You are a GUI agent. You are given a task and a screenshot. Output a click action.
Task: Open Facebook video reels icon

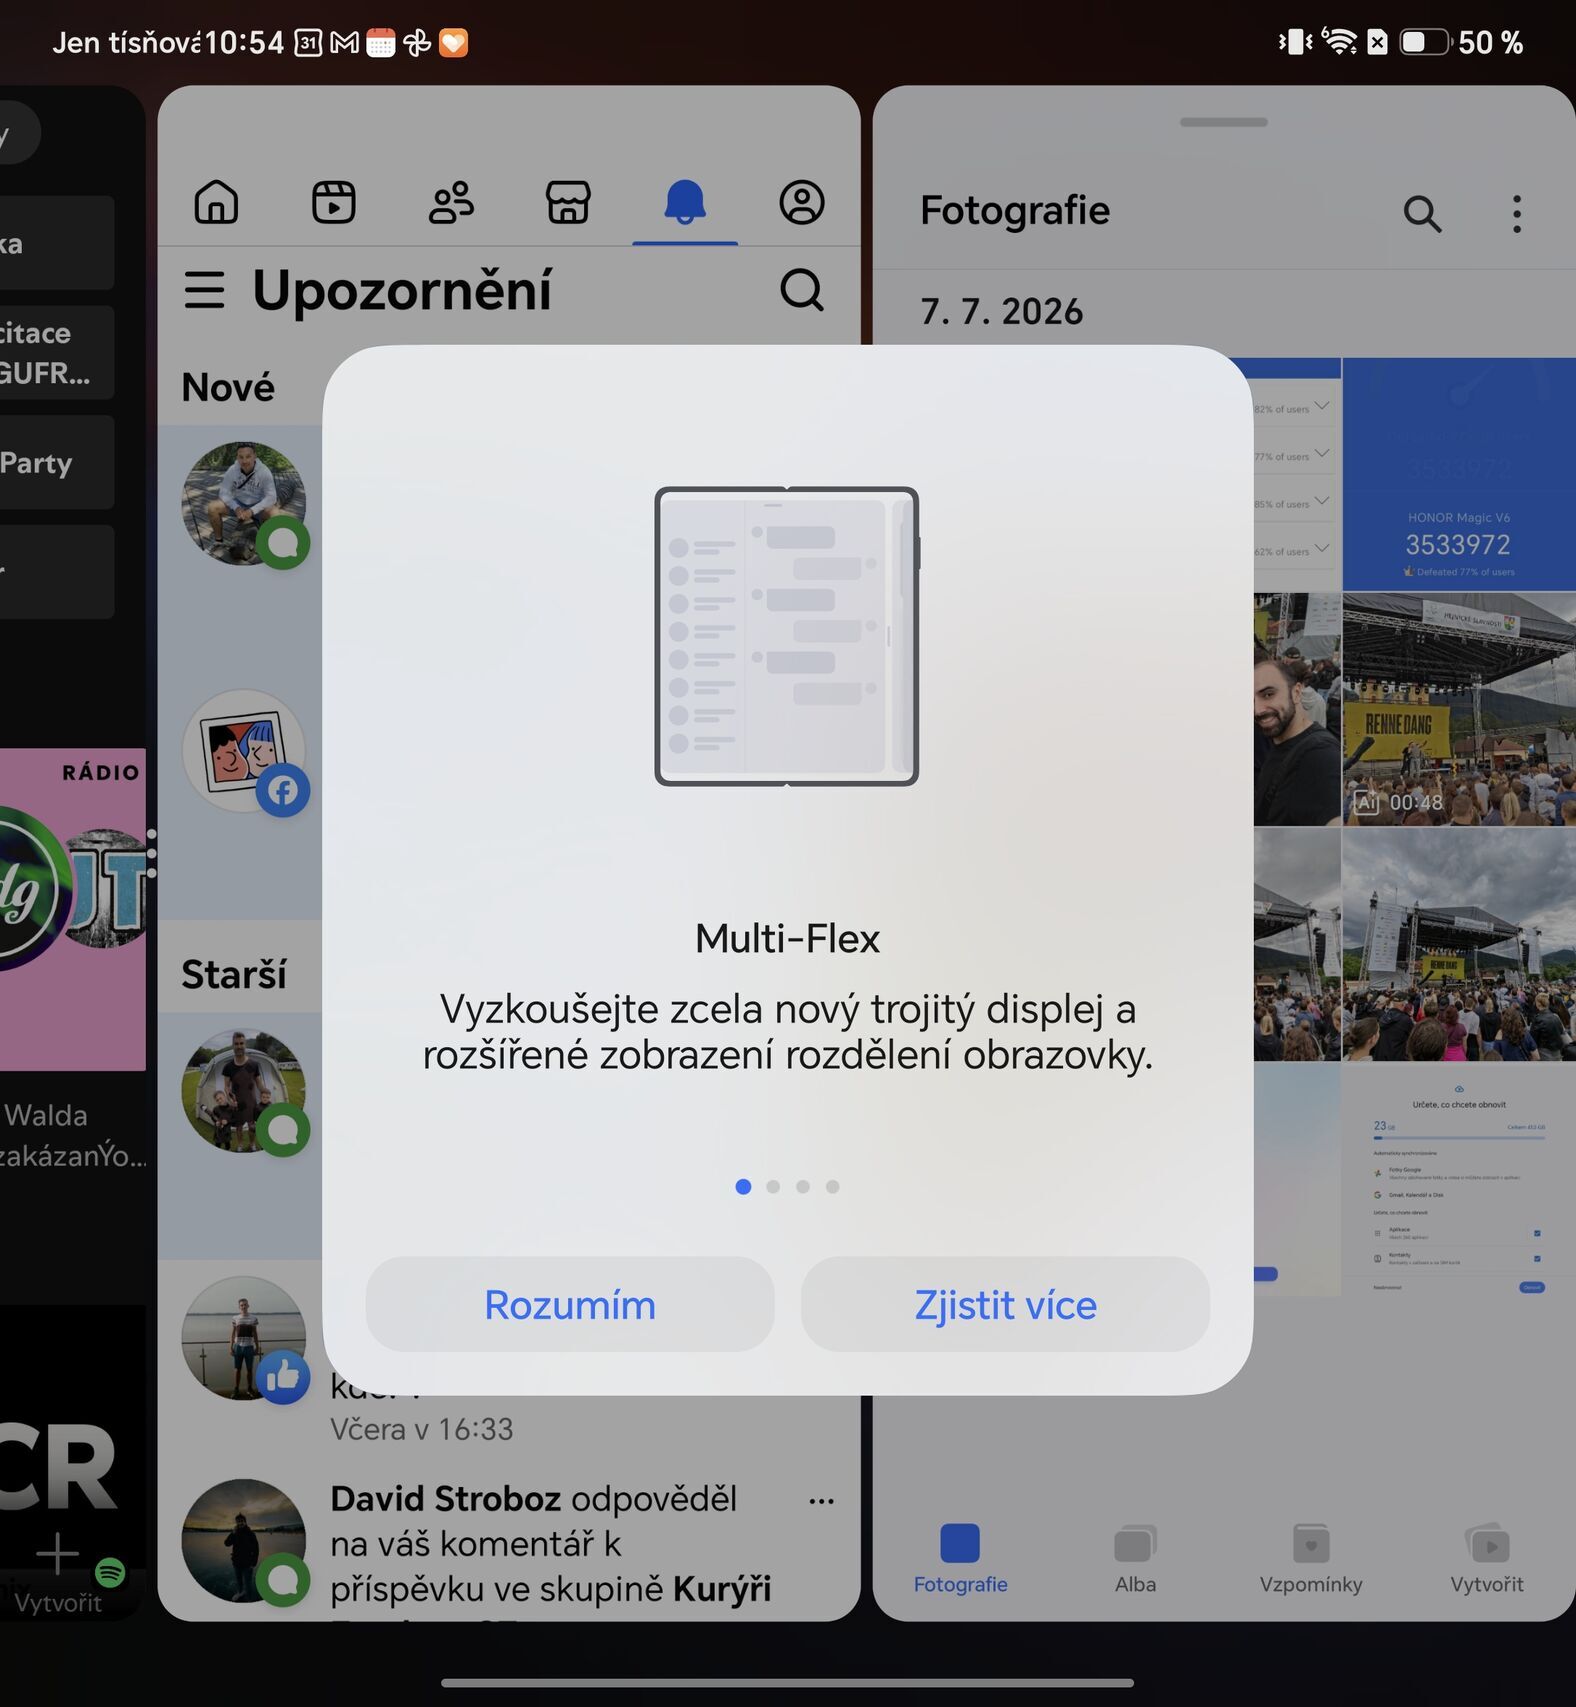[333, 202]
